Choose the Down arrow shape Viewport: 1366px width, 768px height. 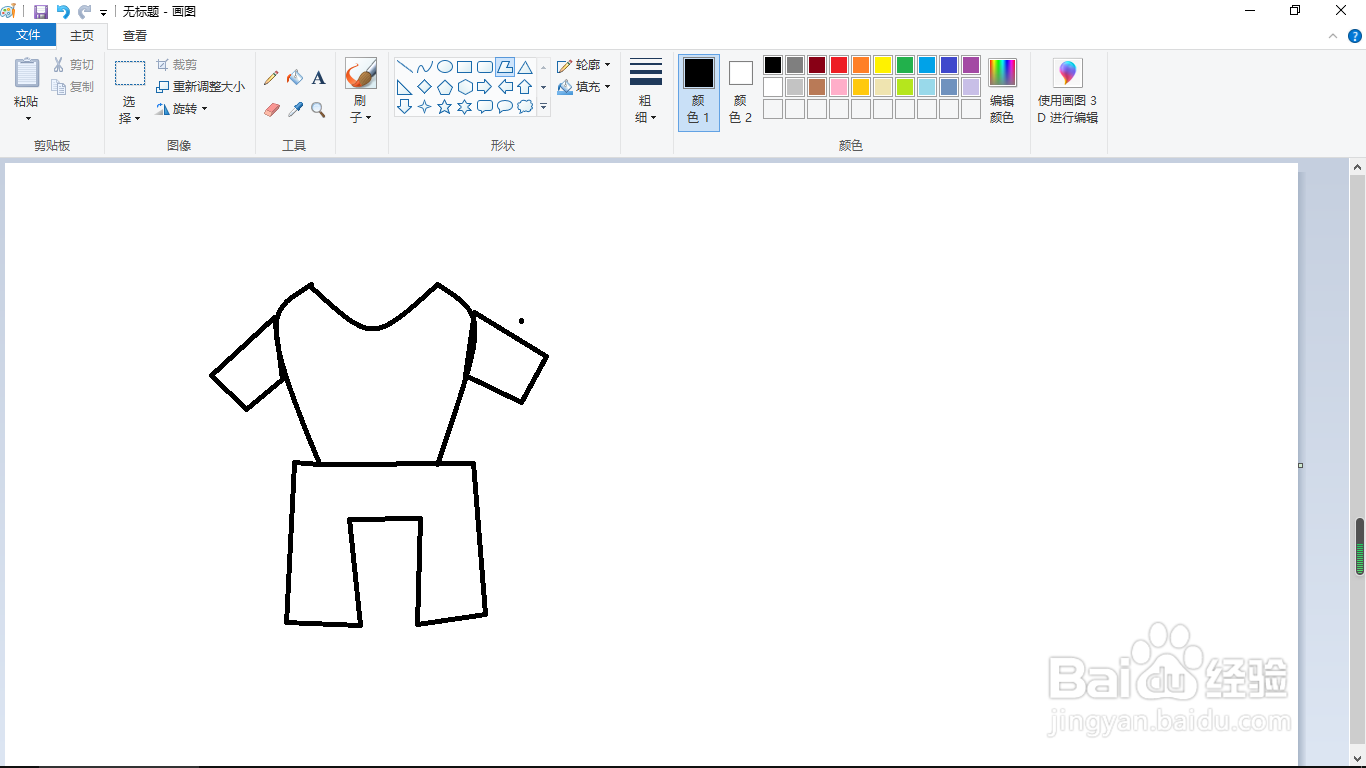point(405,106)
